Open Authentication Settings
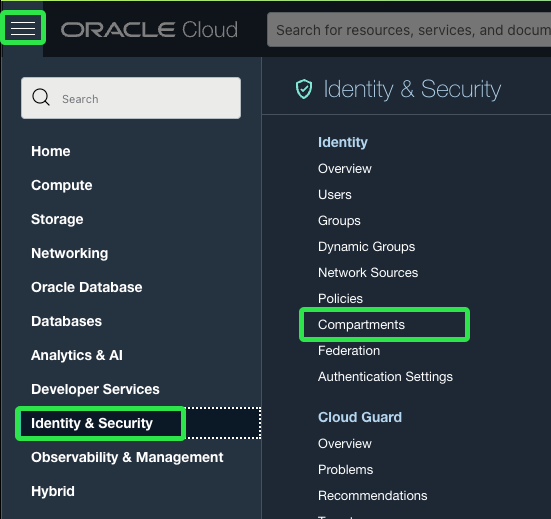This screenshot has height=519, width=551. pyautogui.click(x=385, y=377)
